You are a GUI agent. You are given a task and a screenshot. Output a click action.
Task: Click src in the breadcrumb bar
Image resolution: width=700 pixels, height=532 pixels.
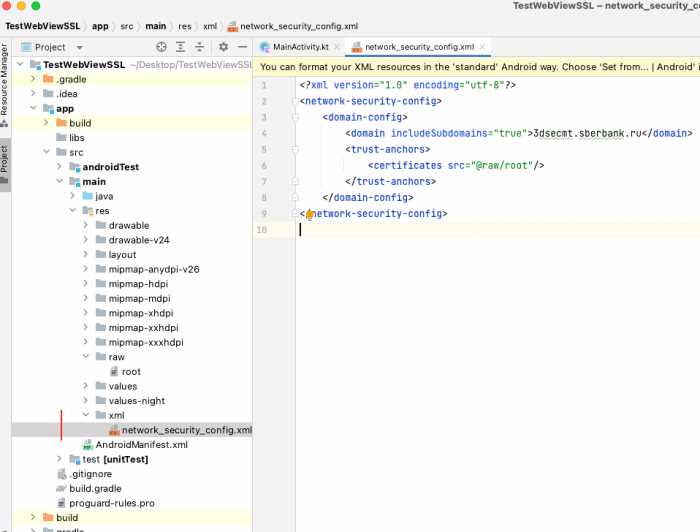click(x=127, y=26)
